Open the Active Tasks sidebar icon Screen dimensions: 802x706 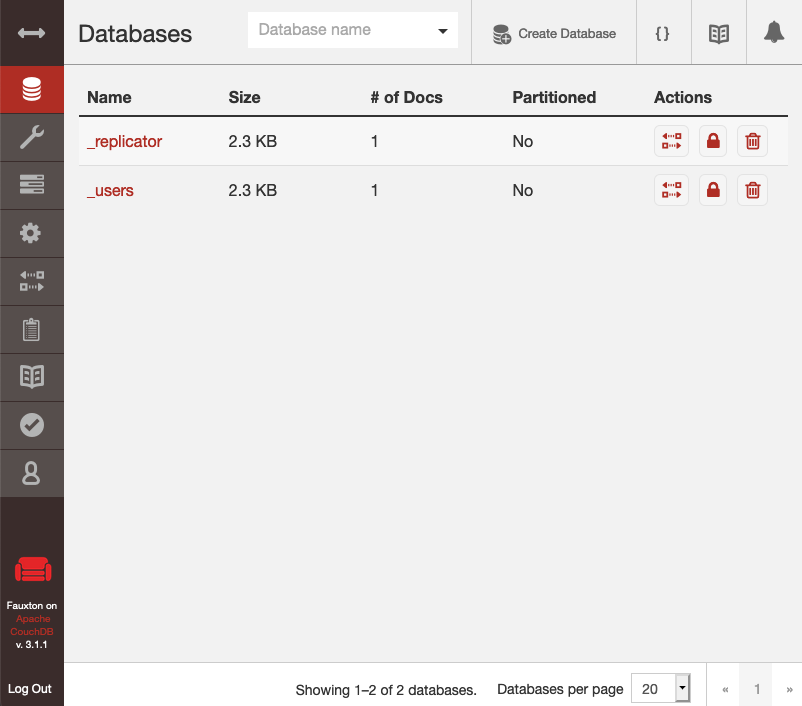(x=31, y=329)
